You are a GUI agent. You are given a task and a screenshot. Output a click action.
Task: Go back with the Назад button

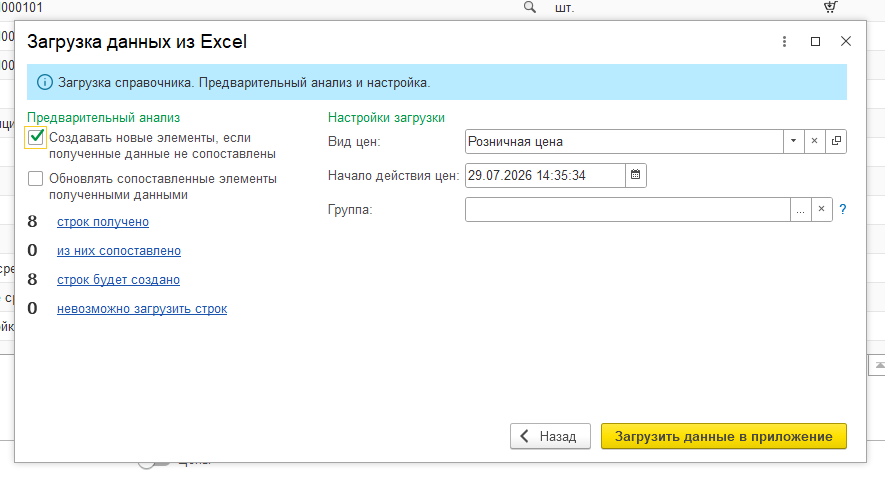click(x=550, y=436)
